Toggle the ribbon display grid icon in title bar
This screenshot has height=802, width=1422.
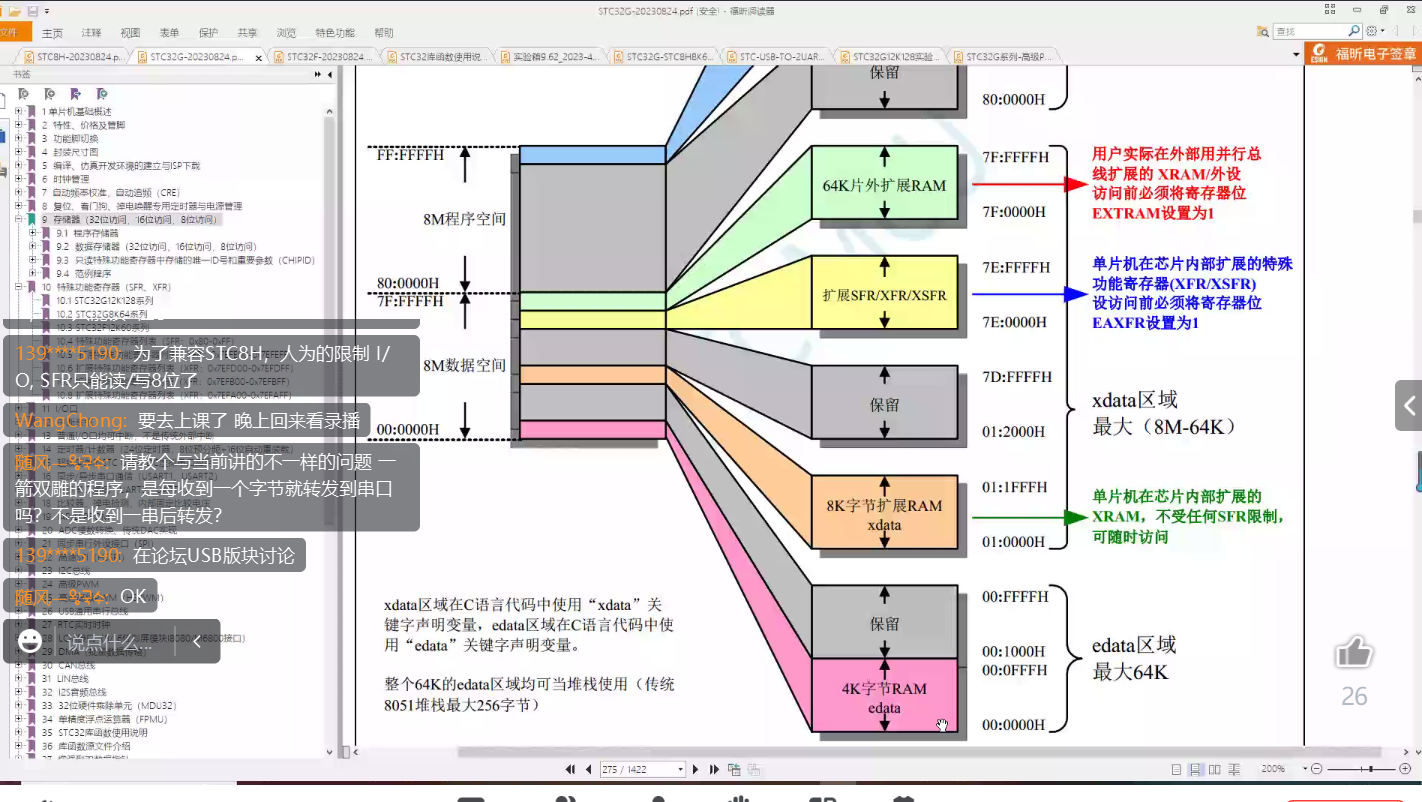tap(1331, 10)
